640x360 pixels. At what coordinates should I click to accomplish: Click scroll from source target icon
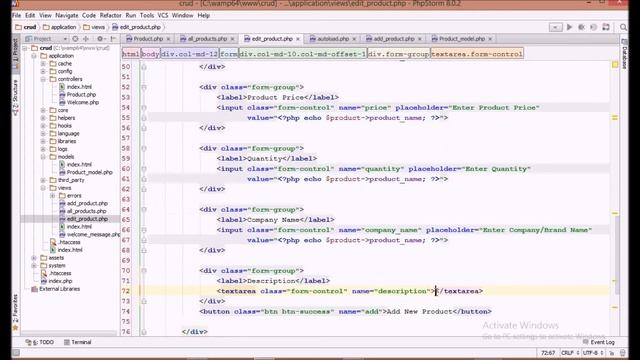coord(75,39)
